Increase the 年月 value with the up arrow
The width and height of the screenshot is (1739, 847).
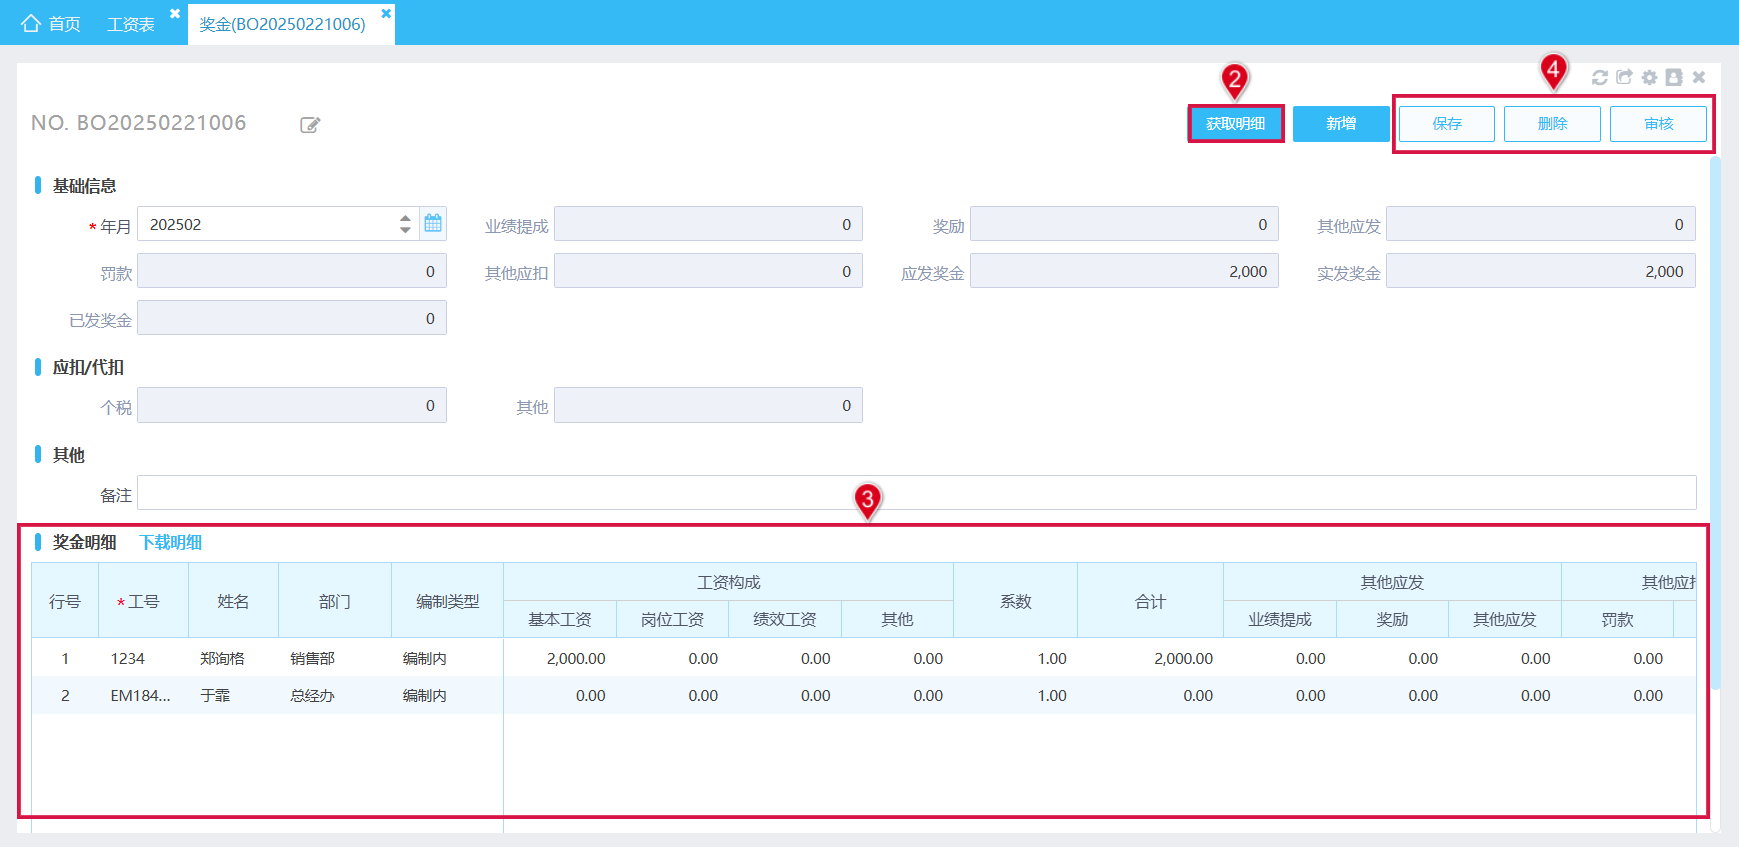(405, 217)
